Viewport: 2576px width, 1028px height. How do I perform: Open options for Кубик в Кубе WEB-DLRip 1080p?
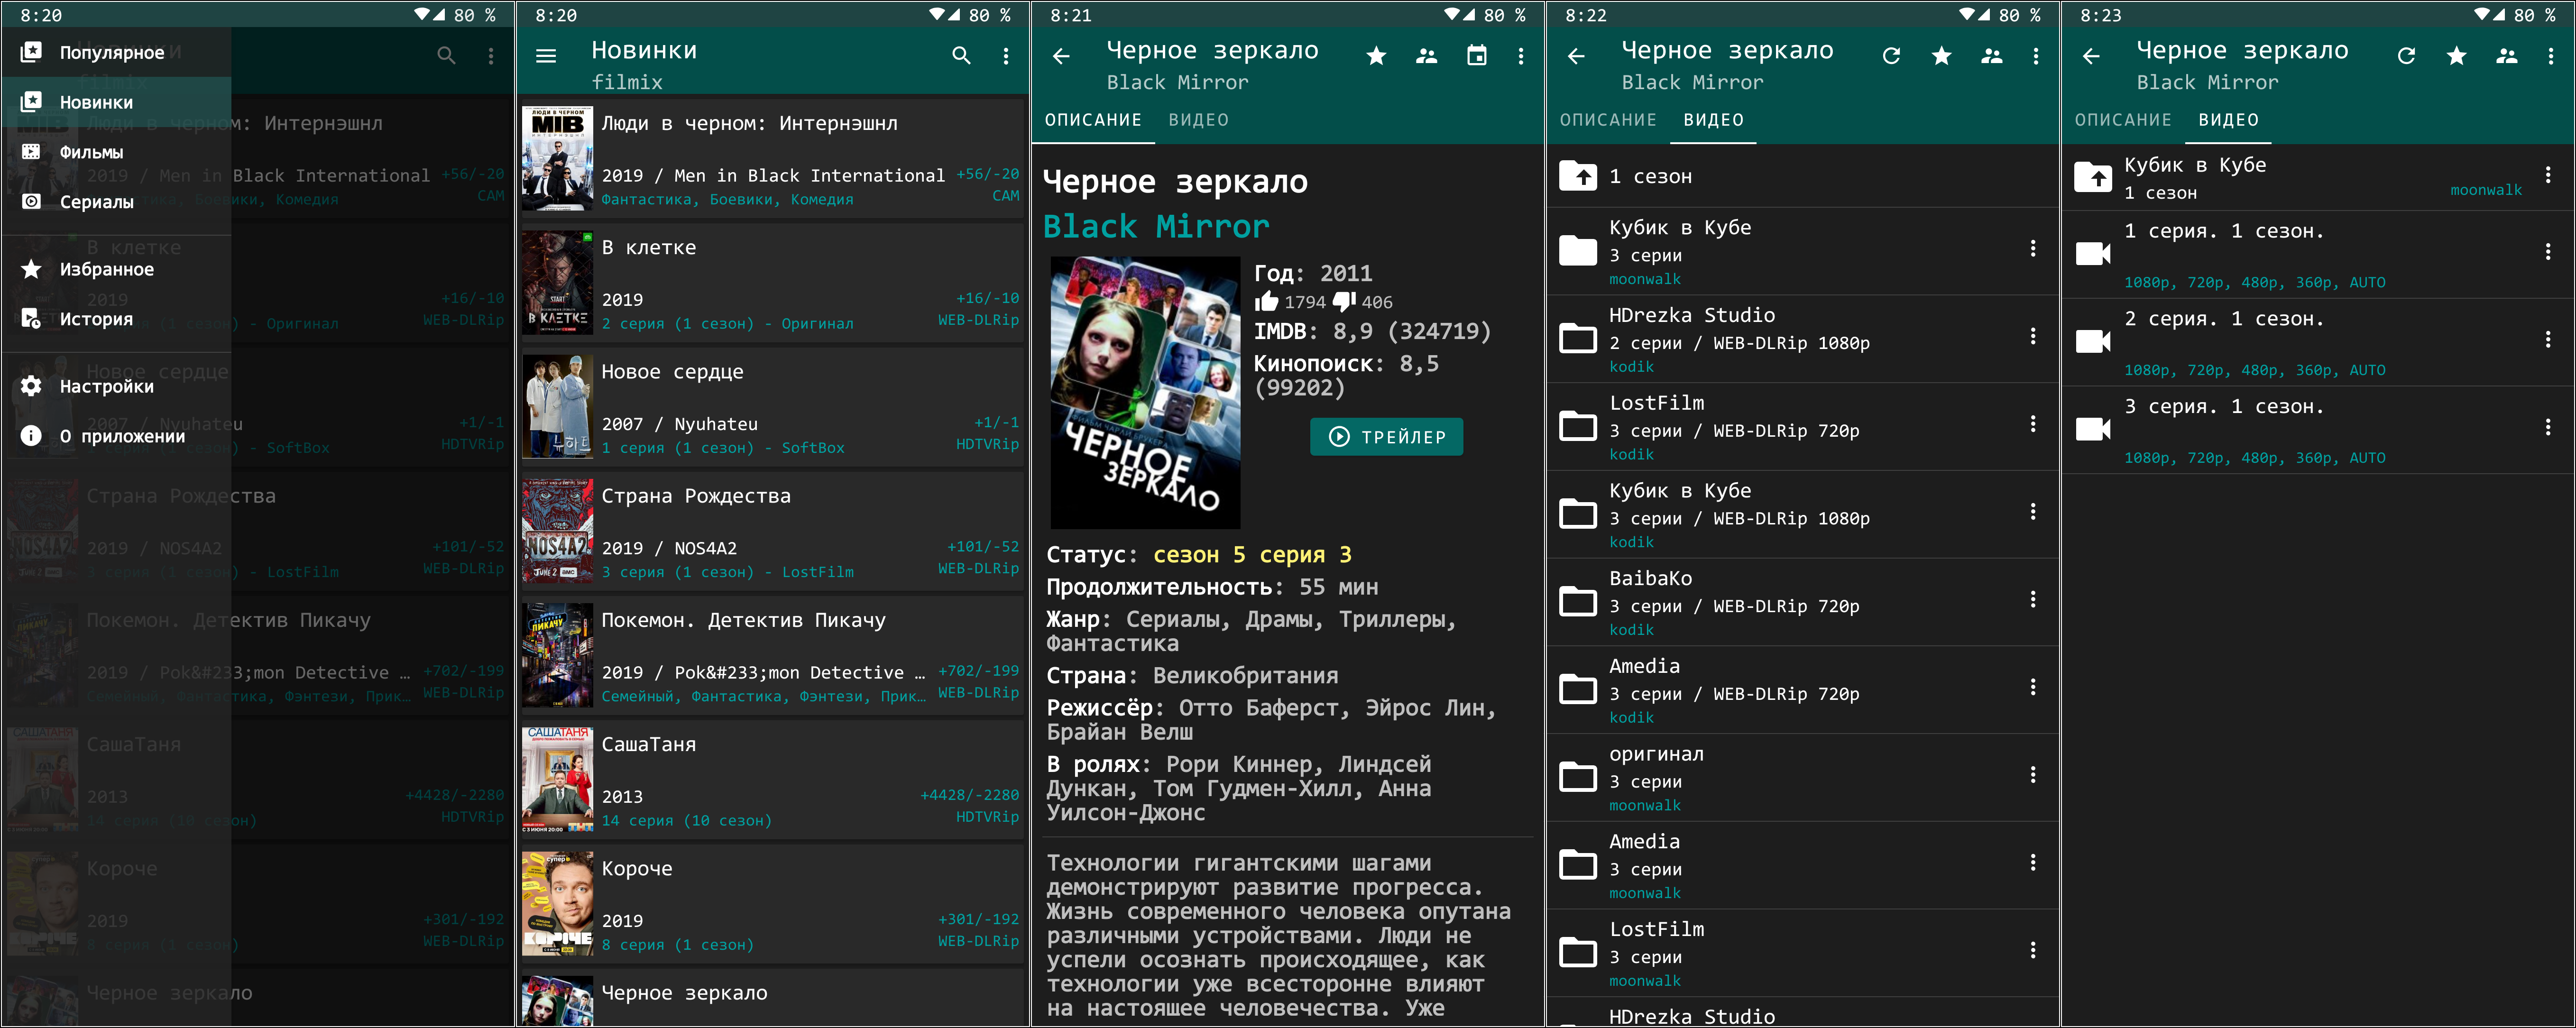(x=2033, y=512)
